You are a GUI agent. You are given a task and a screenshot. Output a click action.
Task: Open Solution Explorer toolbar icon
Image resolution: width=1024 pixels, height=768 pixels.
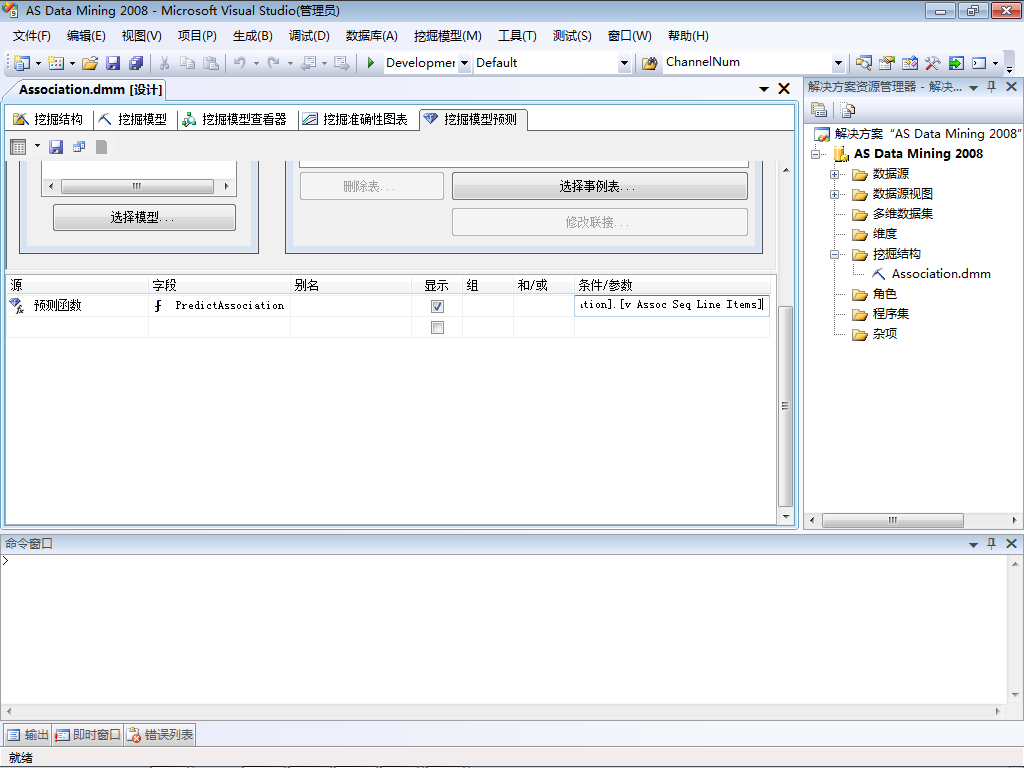pos(863,63)
